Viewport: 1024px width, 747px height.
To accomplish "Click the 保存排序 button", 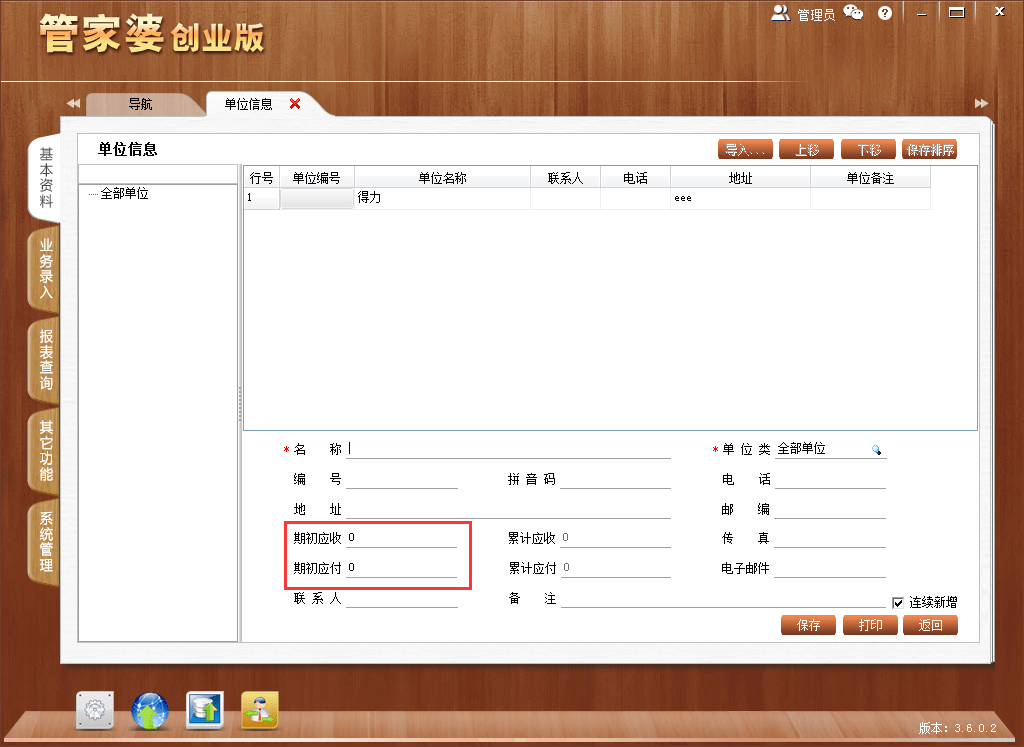I will (x=929, y=149).
